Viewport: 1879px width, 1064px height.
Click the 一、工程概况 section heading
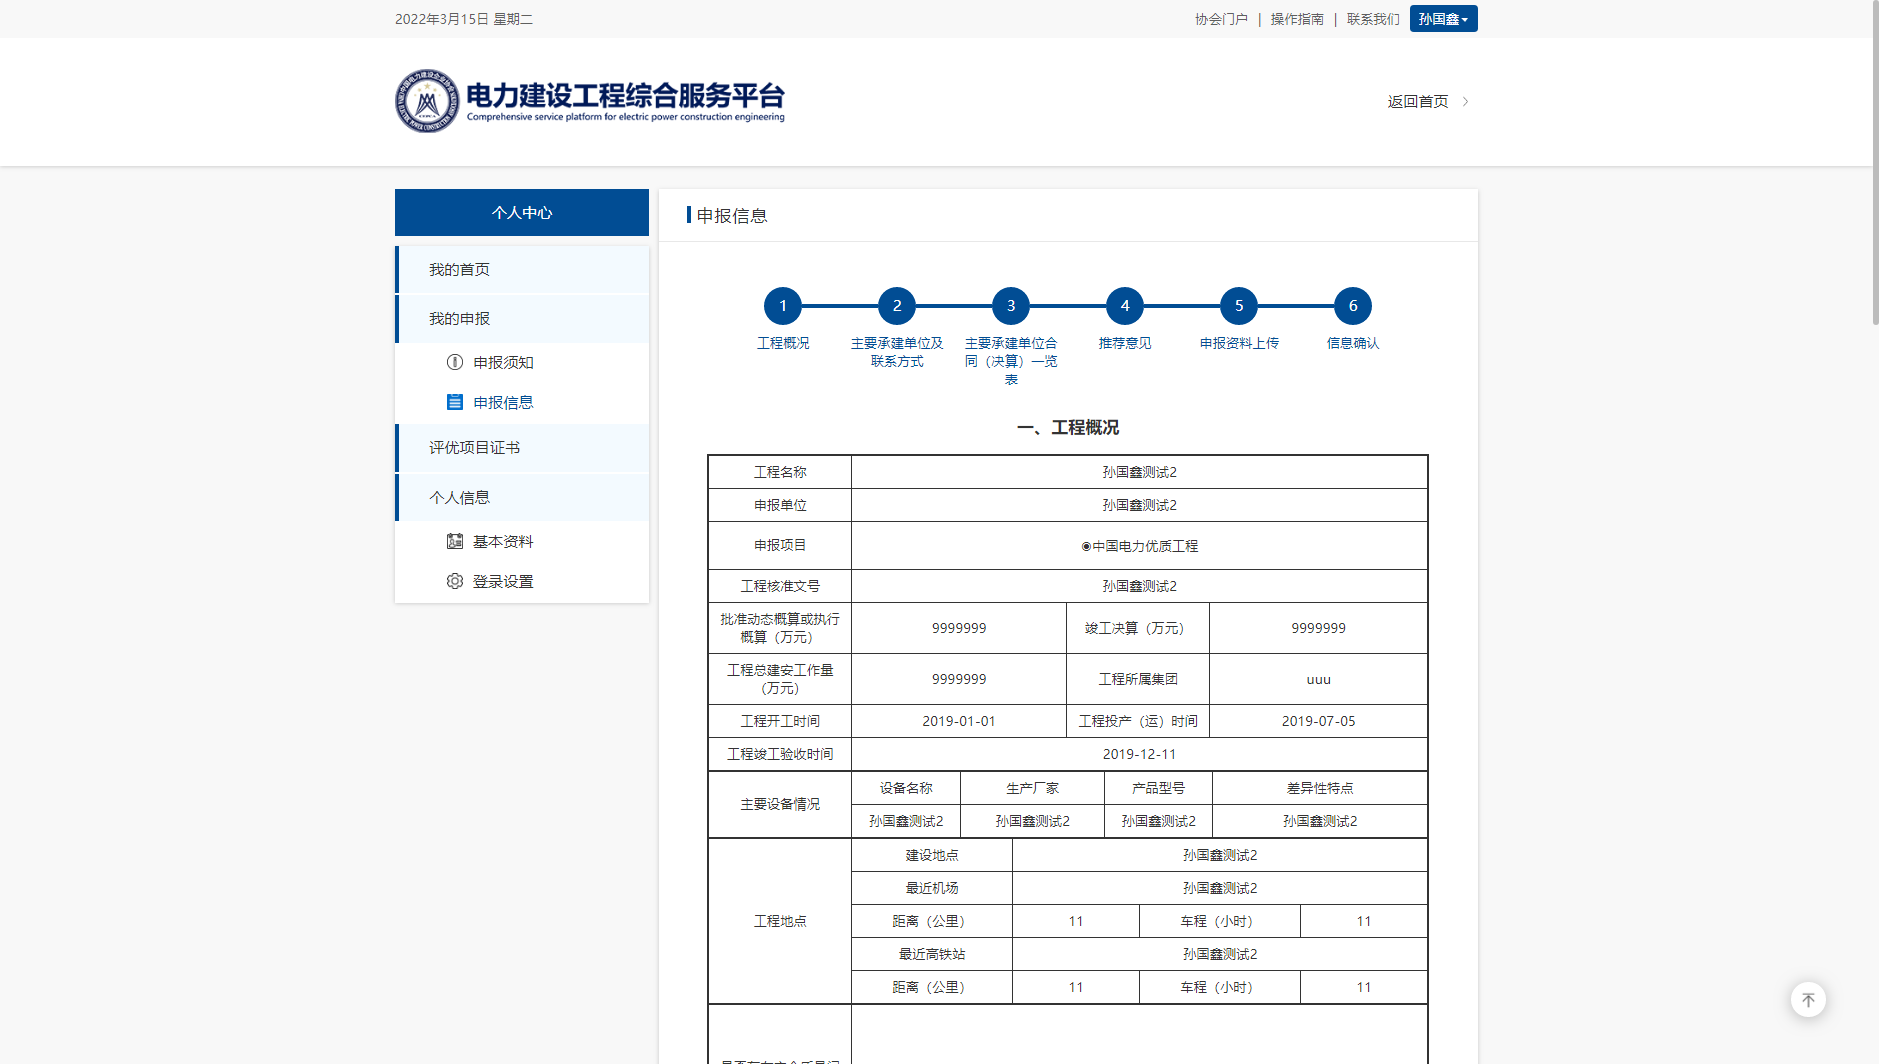pyautogui.click(x=1068, y=428)
